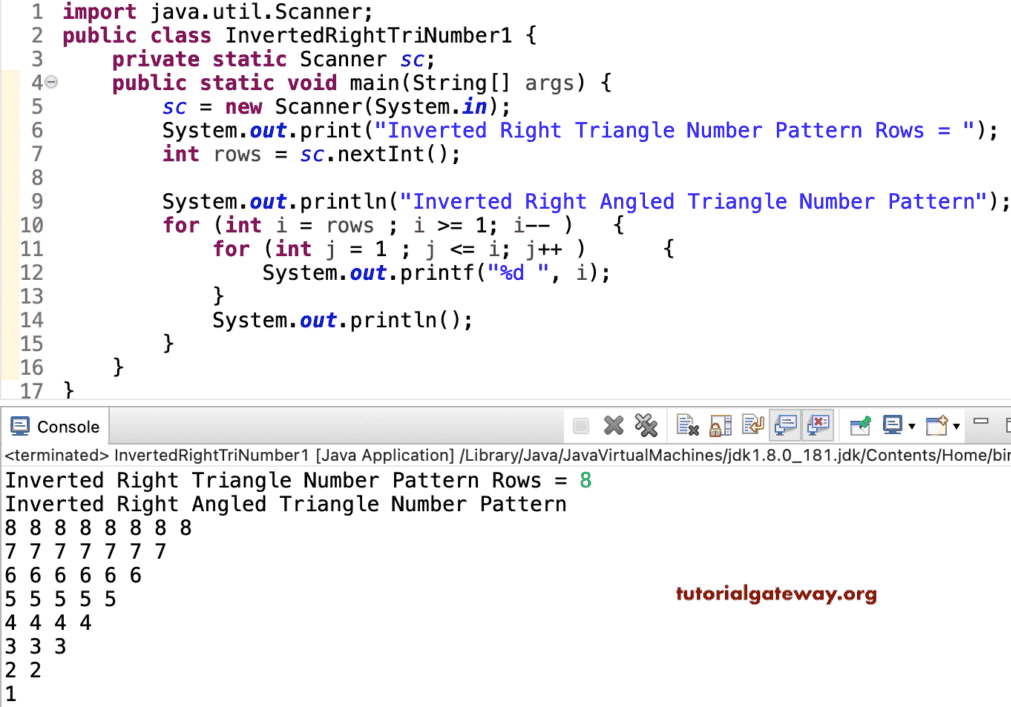Enable Scroll Lock for console output
Screen dimensions: 1011x707
720,425
